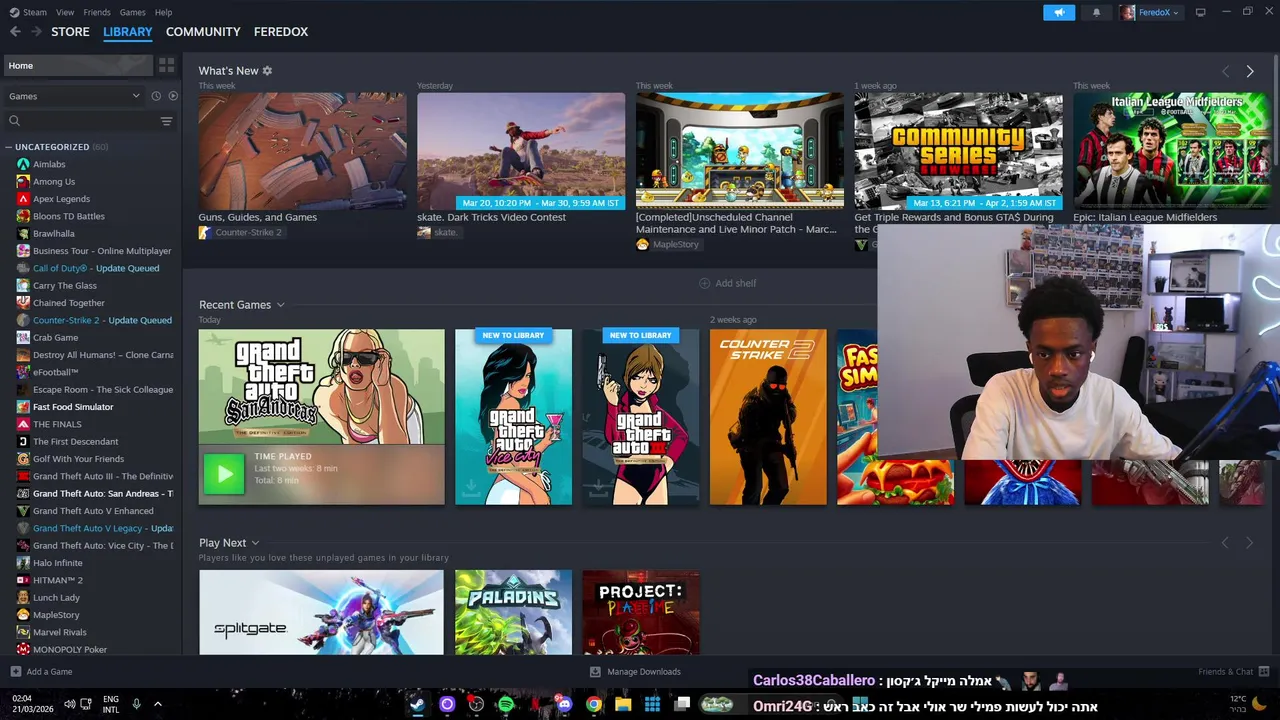Open Spotify from the taskbar
Viewport: 1280px width, 720px height.
click(x=505, y=704)
